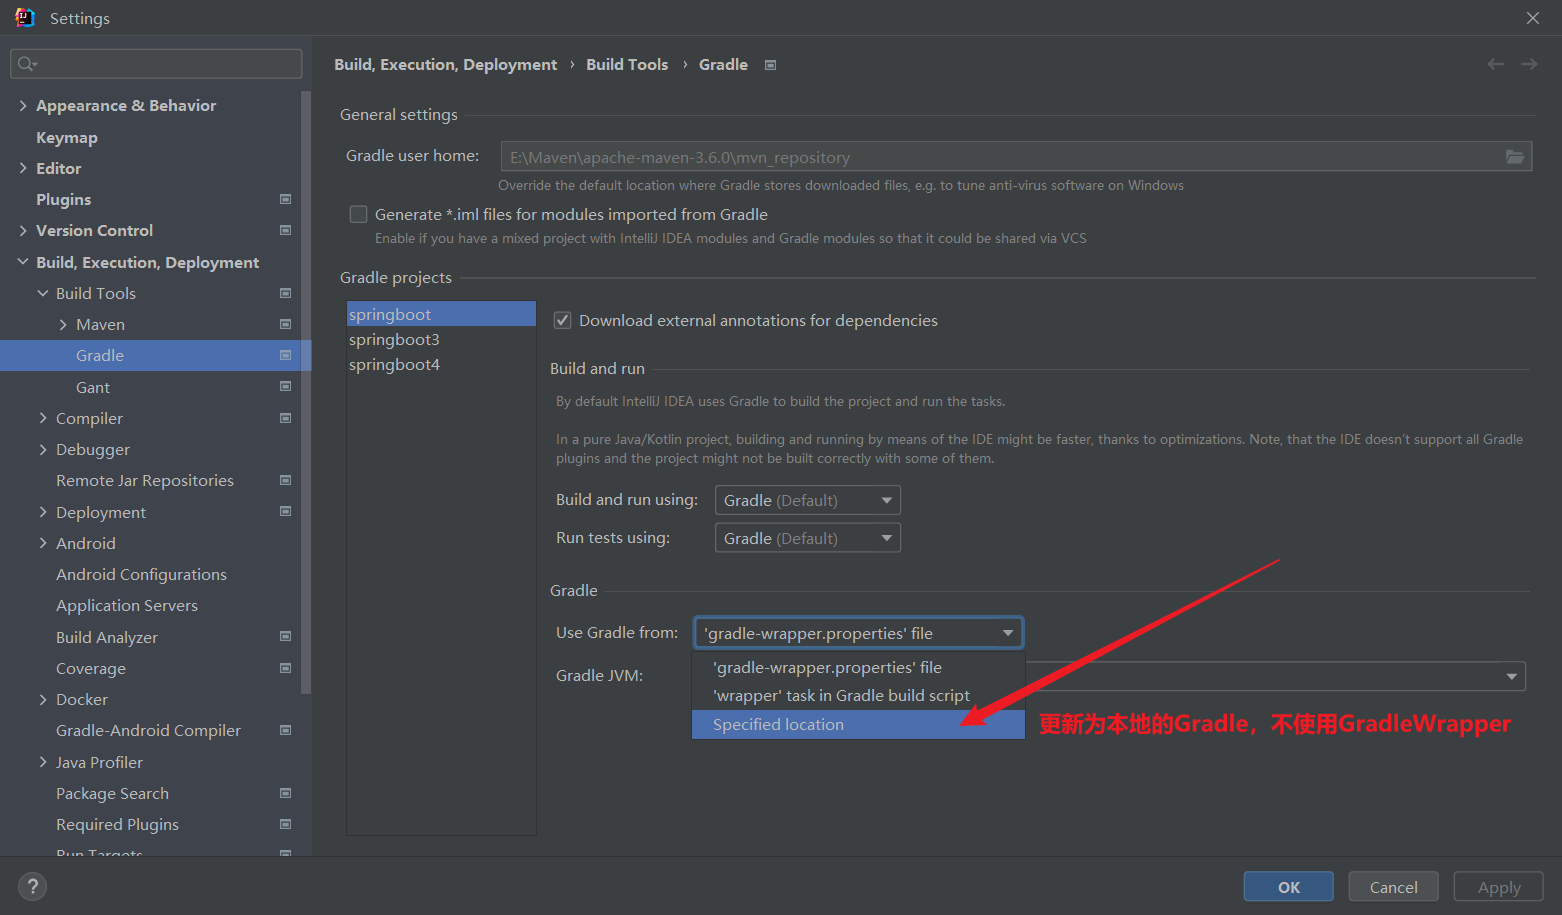Open Application Servers settings page
1562x915 pixels.
(127, 605)
